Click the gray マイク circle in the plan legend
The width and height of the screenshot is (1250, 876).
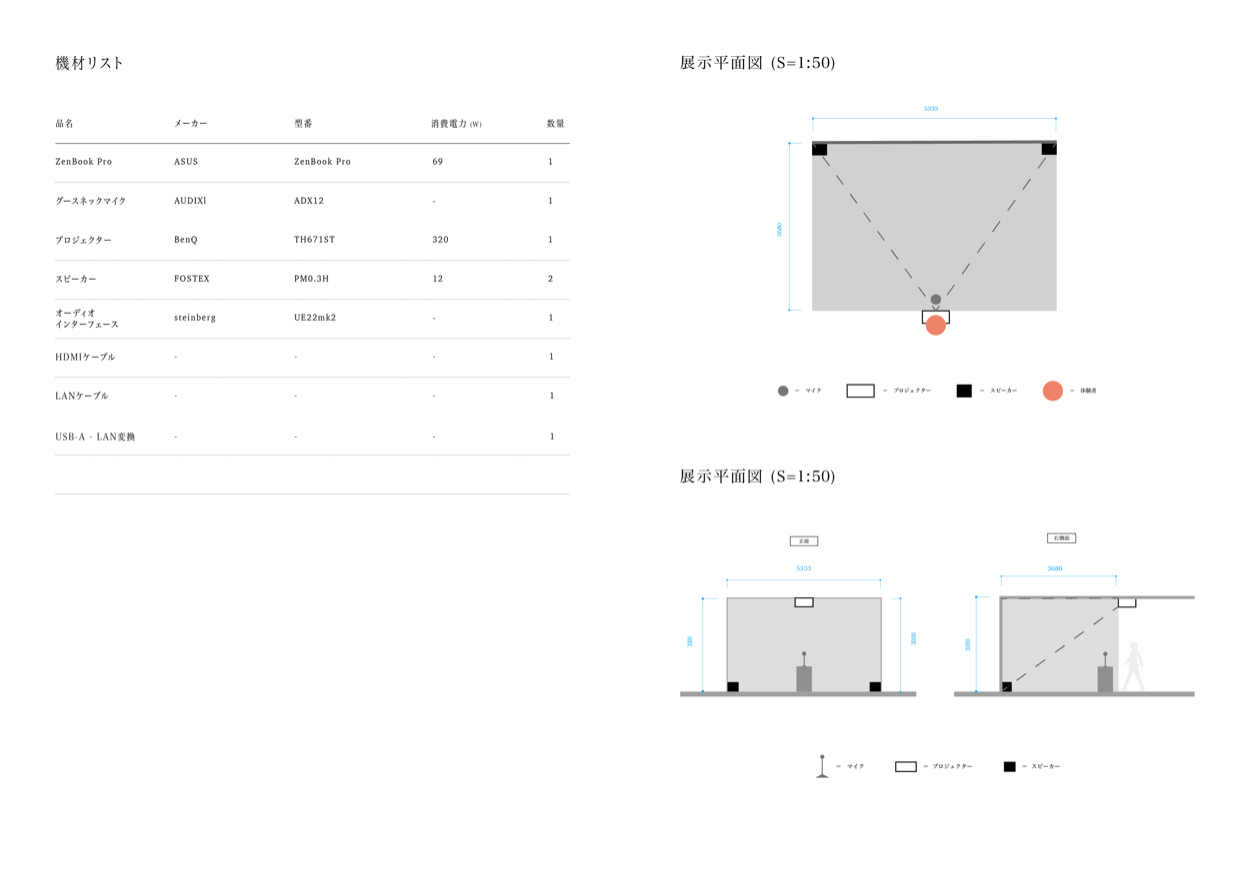pyautogui.click(x=783, y=390)
